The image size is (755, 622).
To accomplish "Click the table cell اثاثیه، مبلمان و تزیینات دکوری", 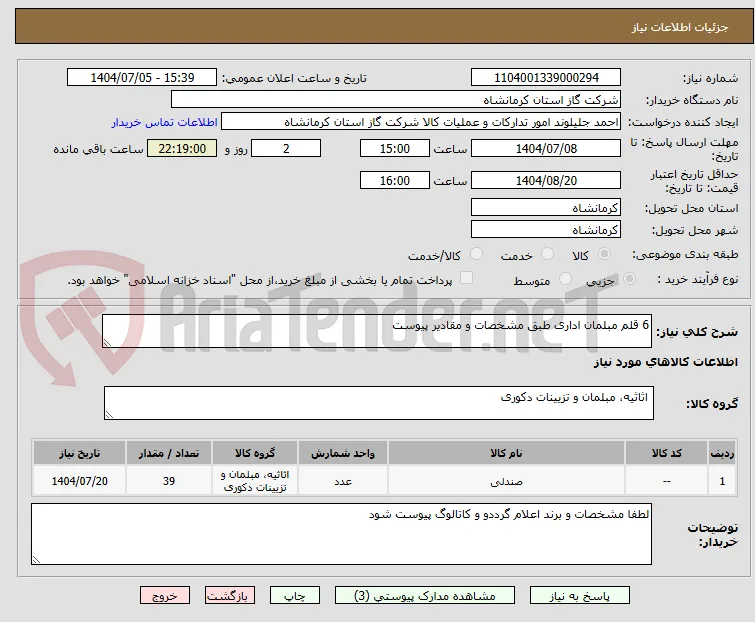I will point(255,481).
